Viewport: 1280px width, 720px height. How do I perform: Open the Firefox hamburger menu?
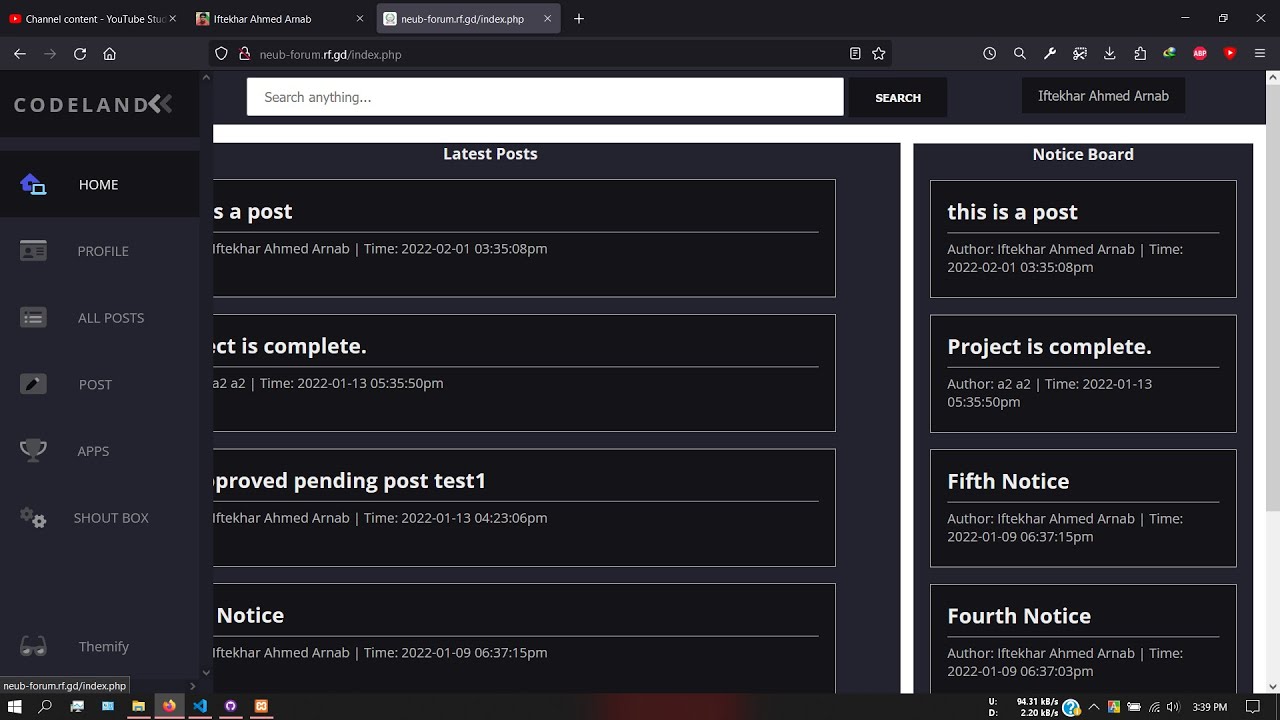1260,54
